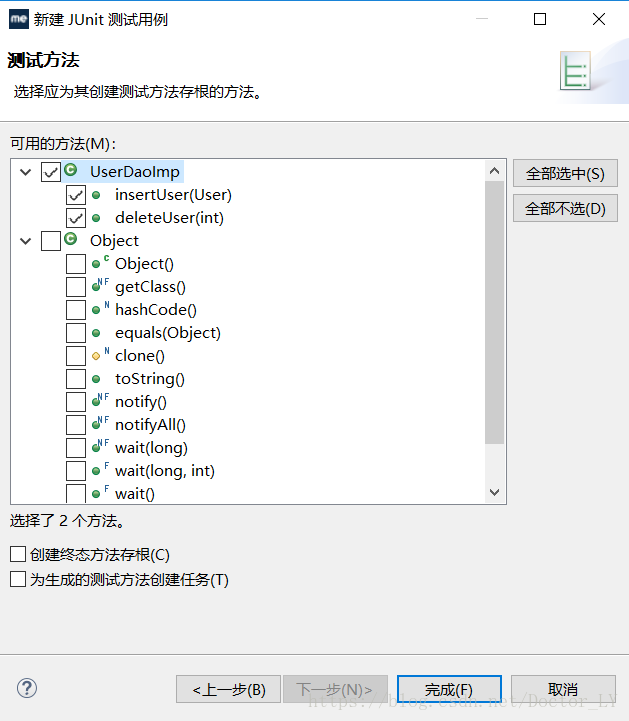The image size is (629, 721).
Task: Click the method list vertical scrollbar thumb
Action: click(495, 313)
